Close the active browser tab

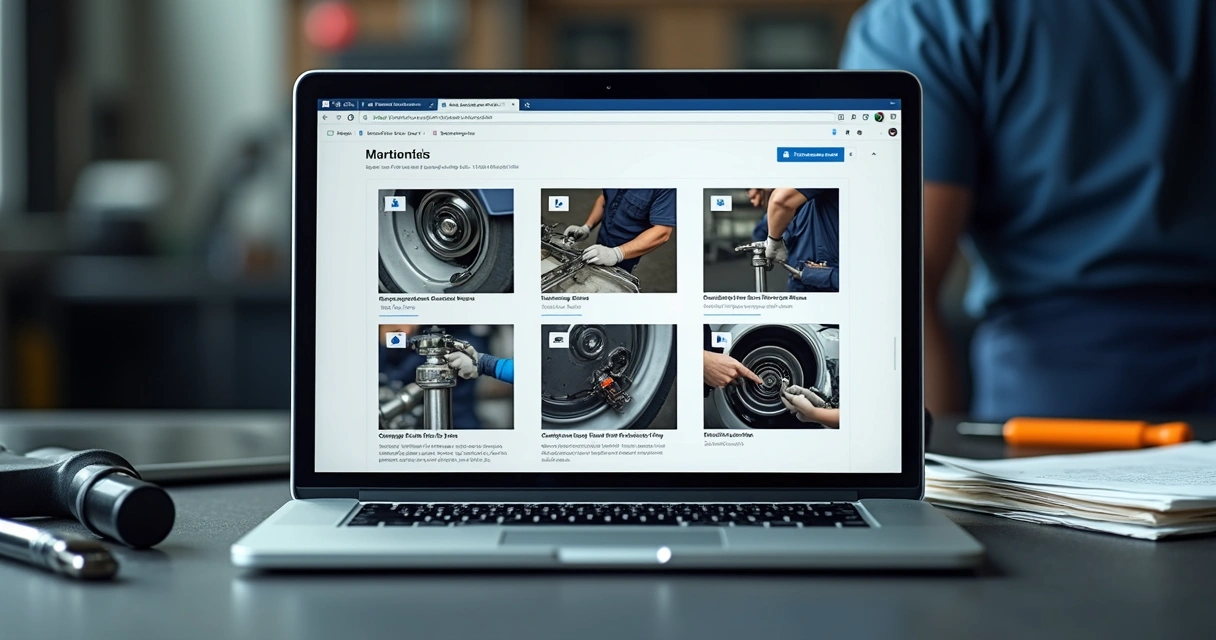[513, 104]
